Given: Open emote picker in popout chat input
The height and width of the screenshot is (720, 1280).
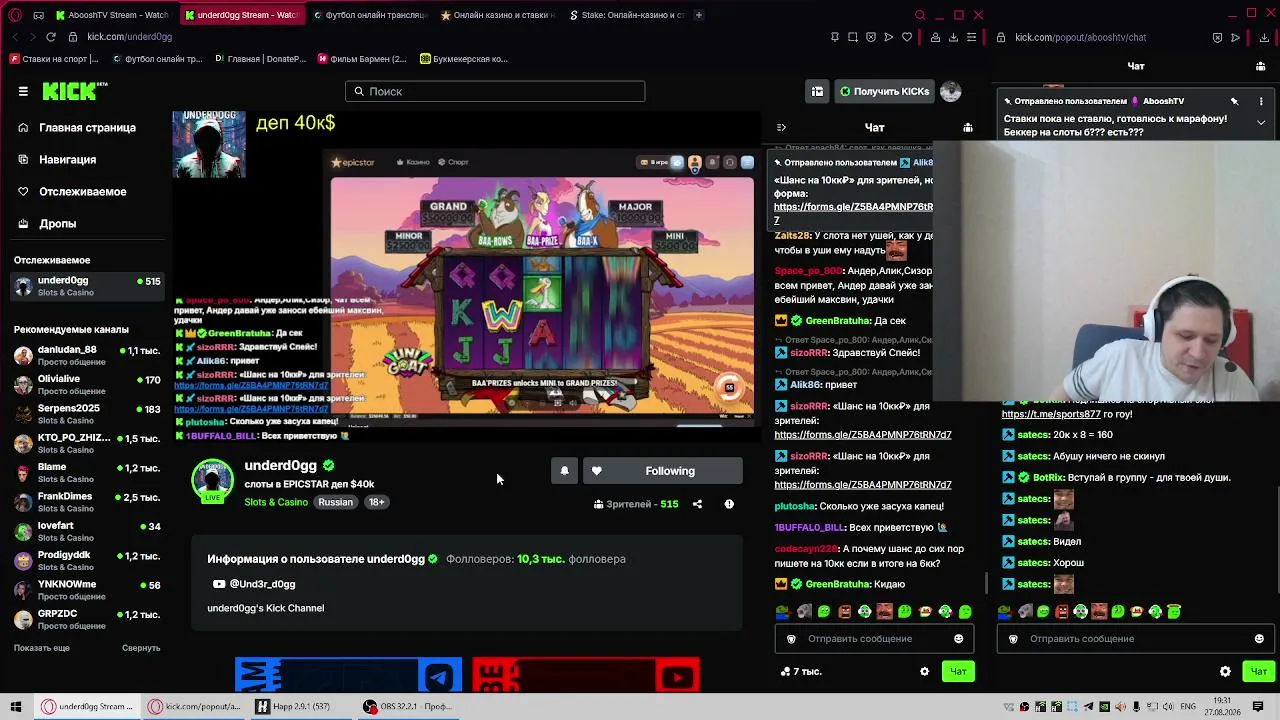Looking at the screenshot, I should tap(1259, 639).
